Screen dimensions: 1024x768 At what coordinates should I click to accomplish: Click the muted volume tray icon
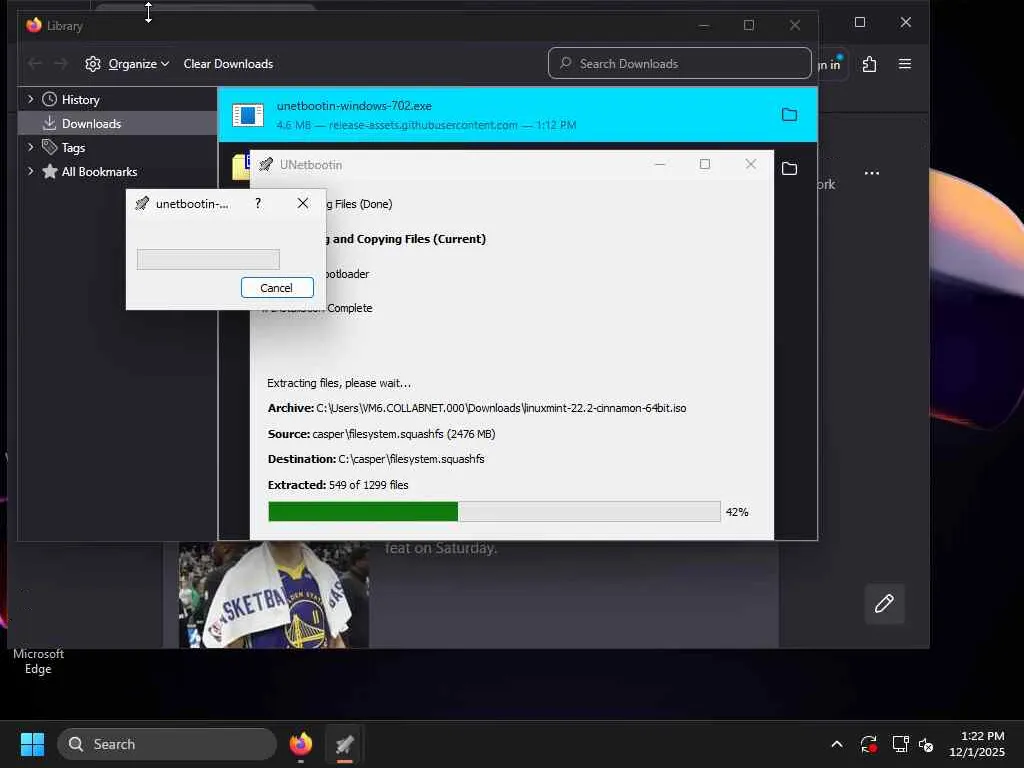926,744
